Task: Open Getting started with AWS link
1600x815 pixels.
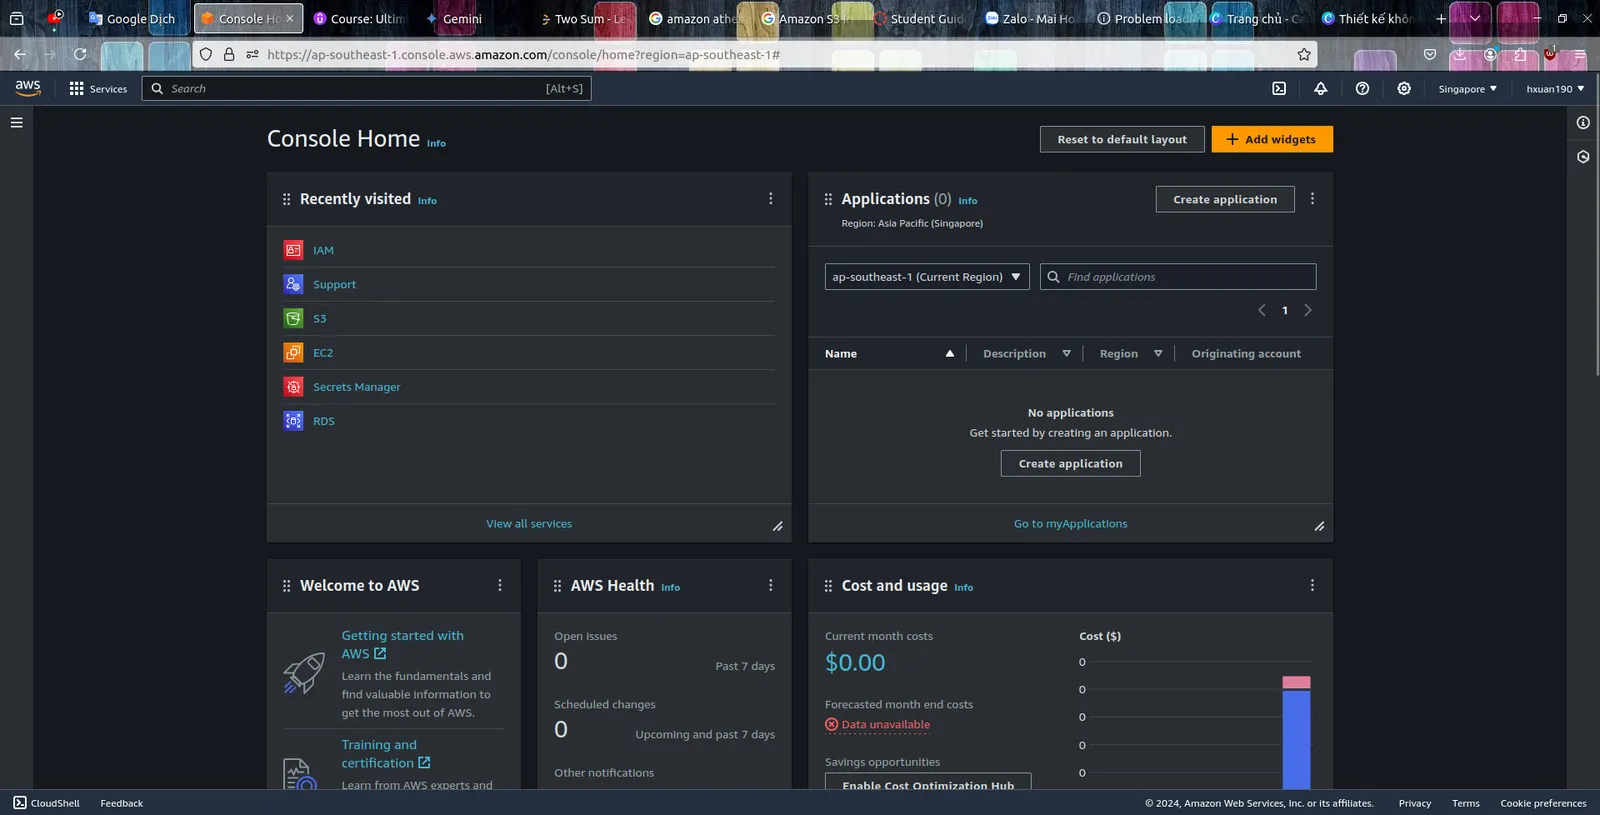Action: click(402, 645)
